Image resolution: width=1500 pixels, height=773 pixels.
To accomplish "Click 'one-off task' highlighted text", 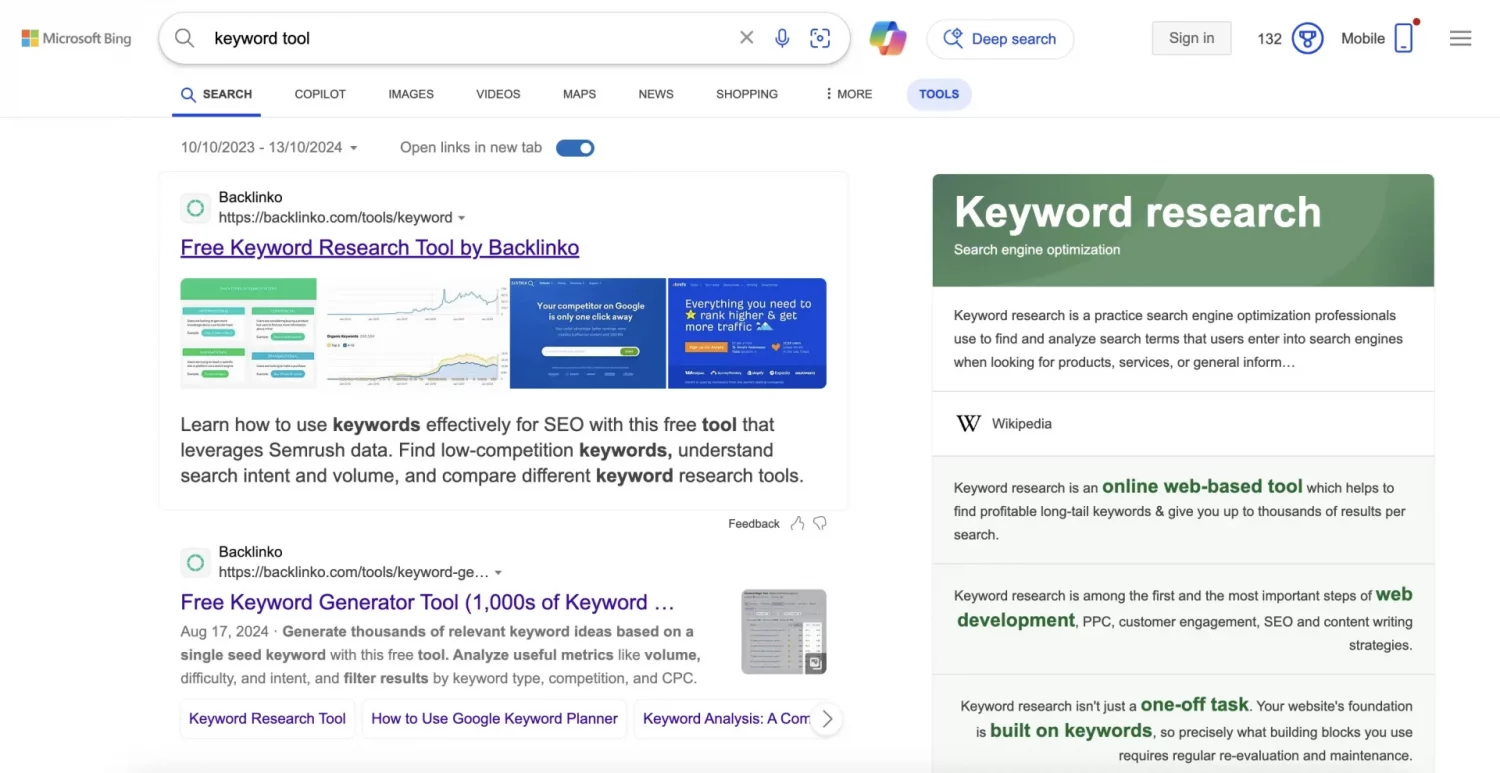I will click(1194, 704).
